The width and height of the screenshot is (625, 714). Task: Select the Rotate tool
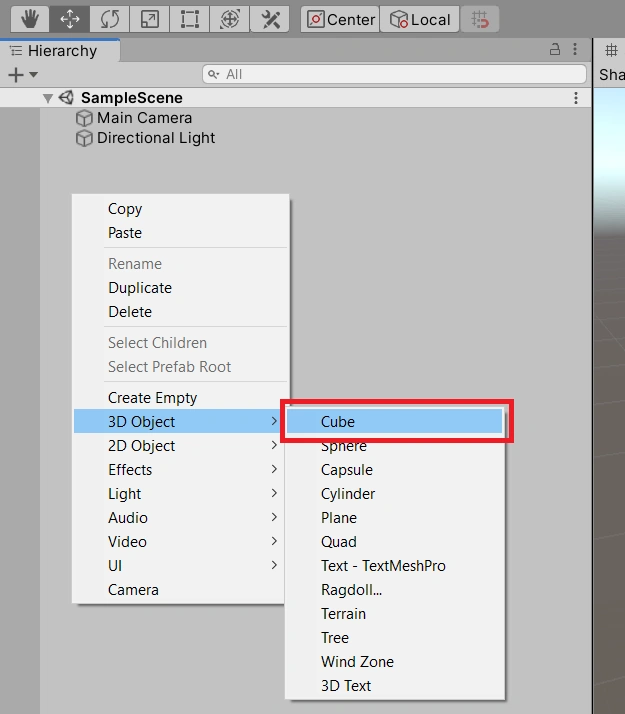tap(110, 19)
